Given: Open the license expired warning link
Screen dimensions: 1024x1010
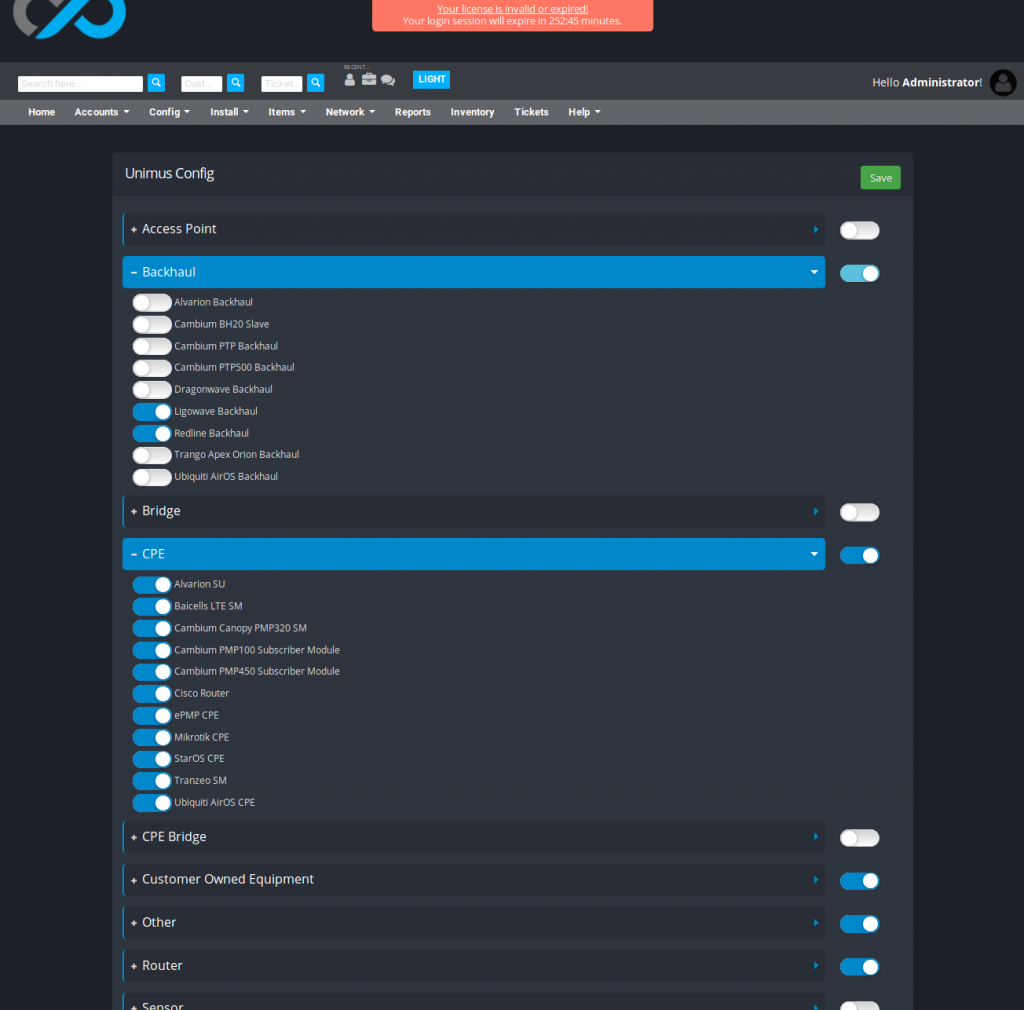Looking at the screenshot, I should click(512, 8).
